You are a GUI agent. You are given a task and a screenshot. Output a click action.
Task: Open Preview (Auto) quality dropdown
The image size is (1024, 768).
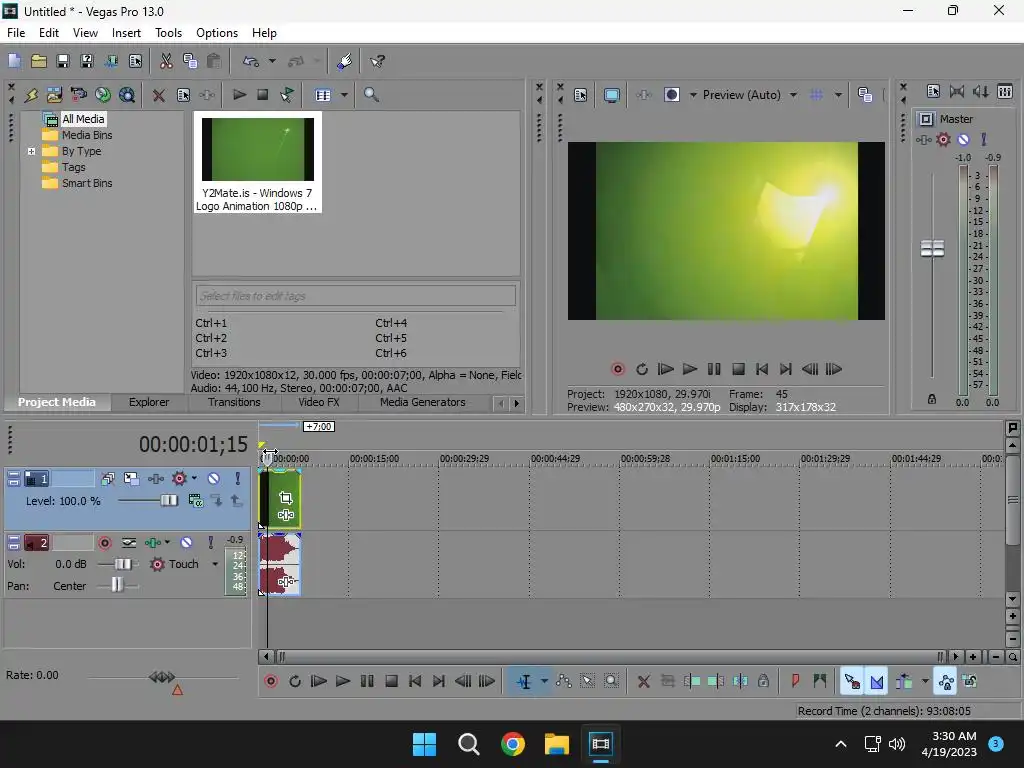[x=793, y=95]
